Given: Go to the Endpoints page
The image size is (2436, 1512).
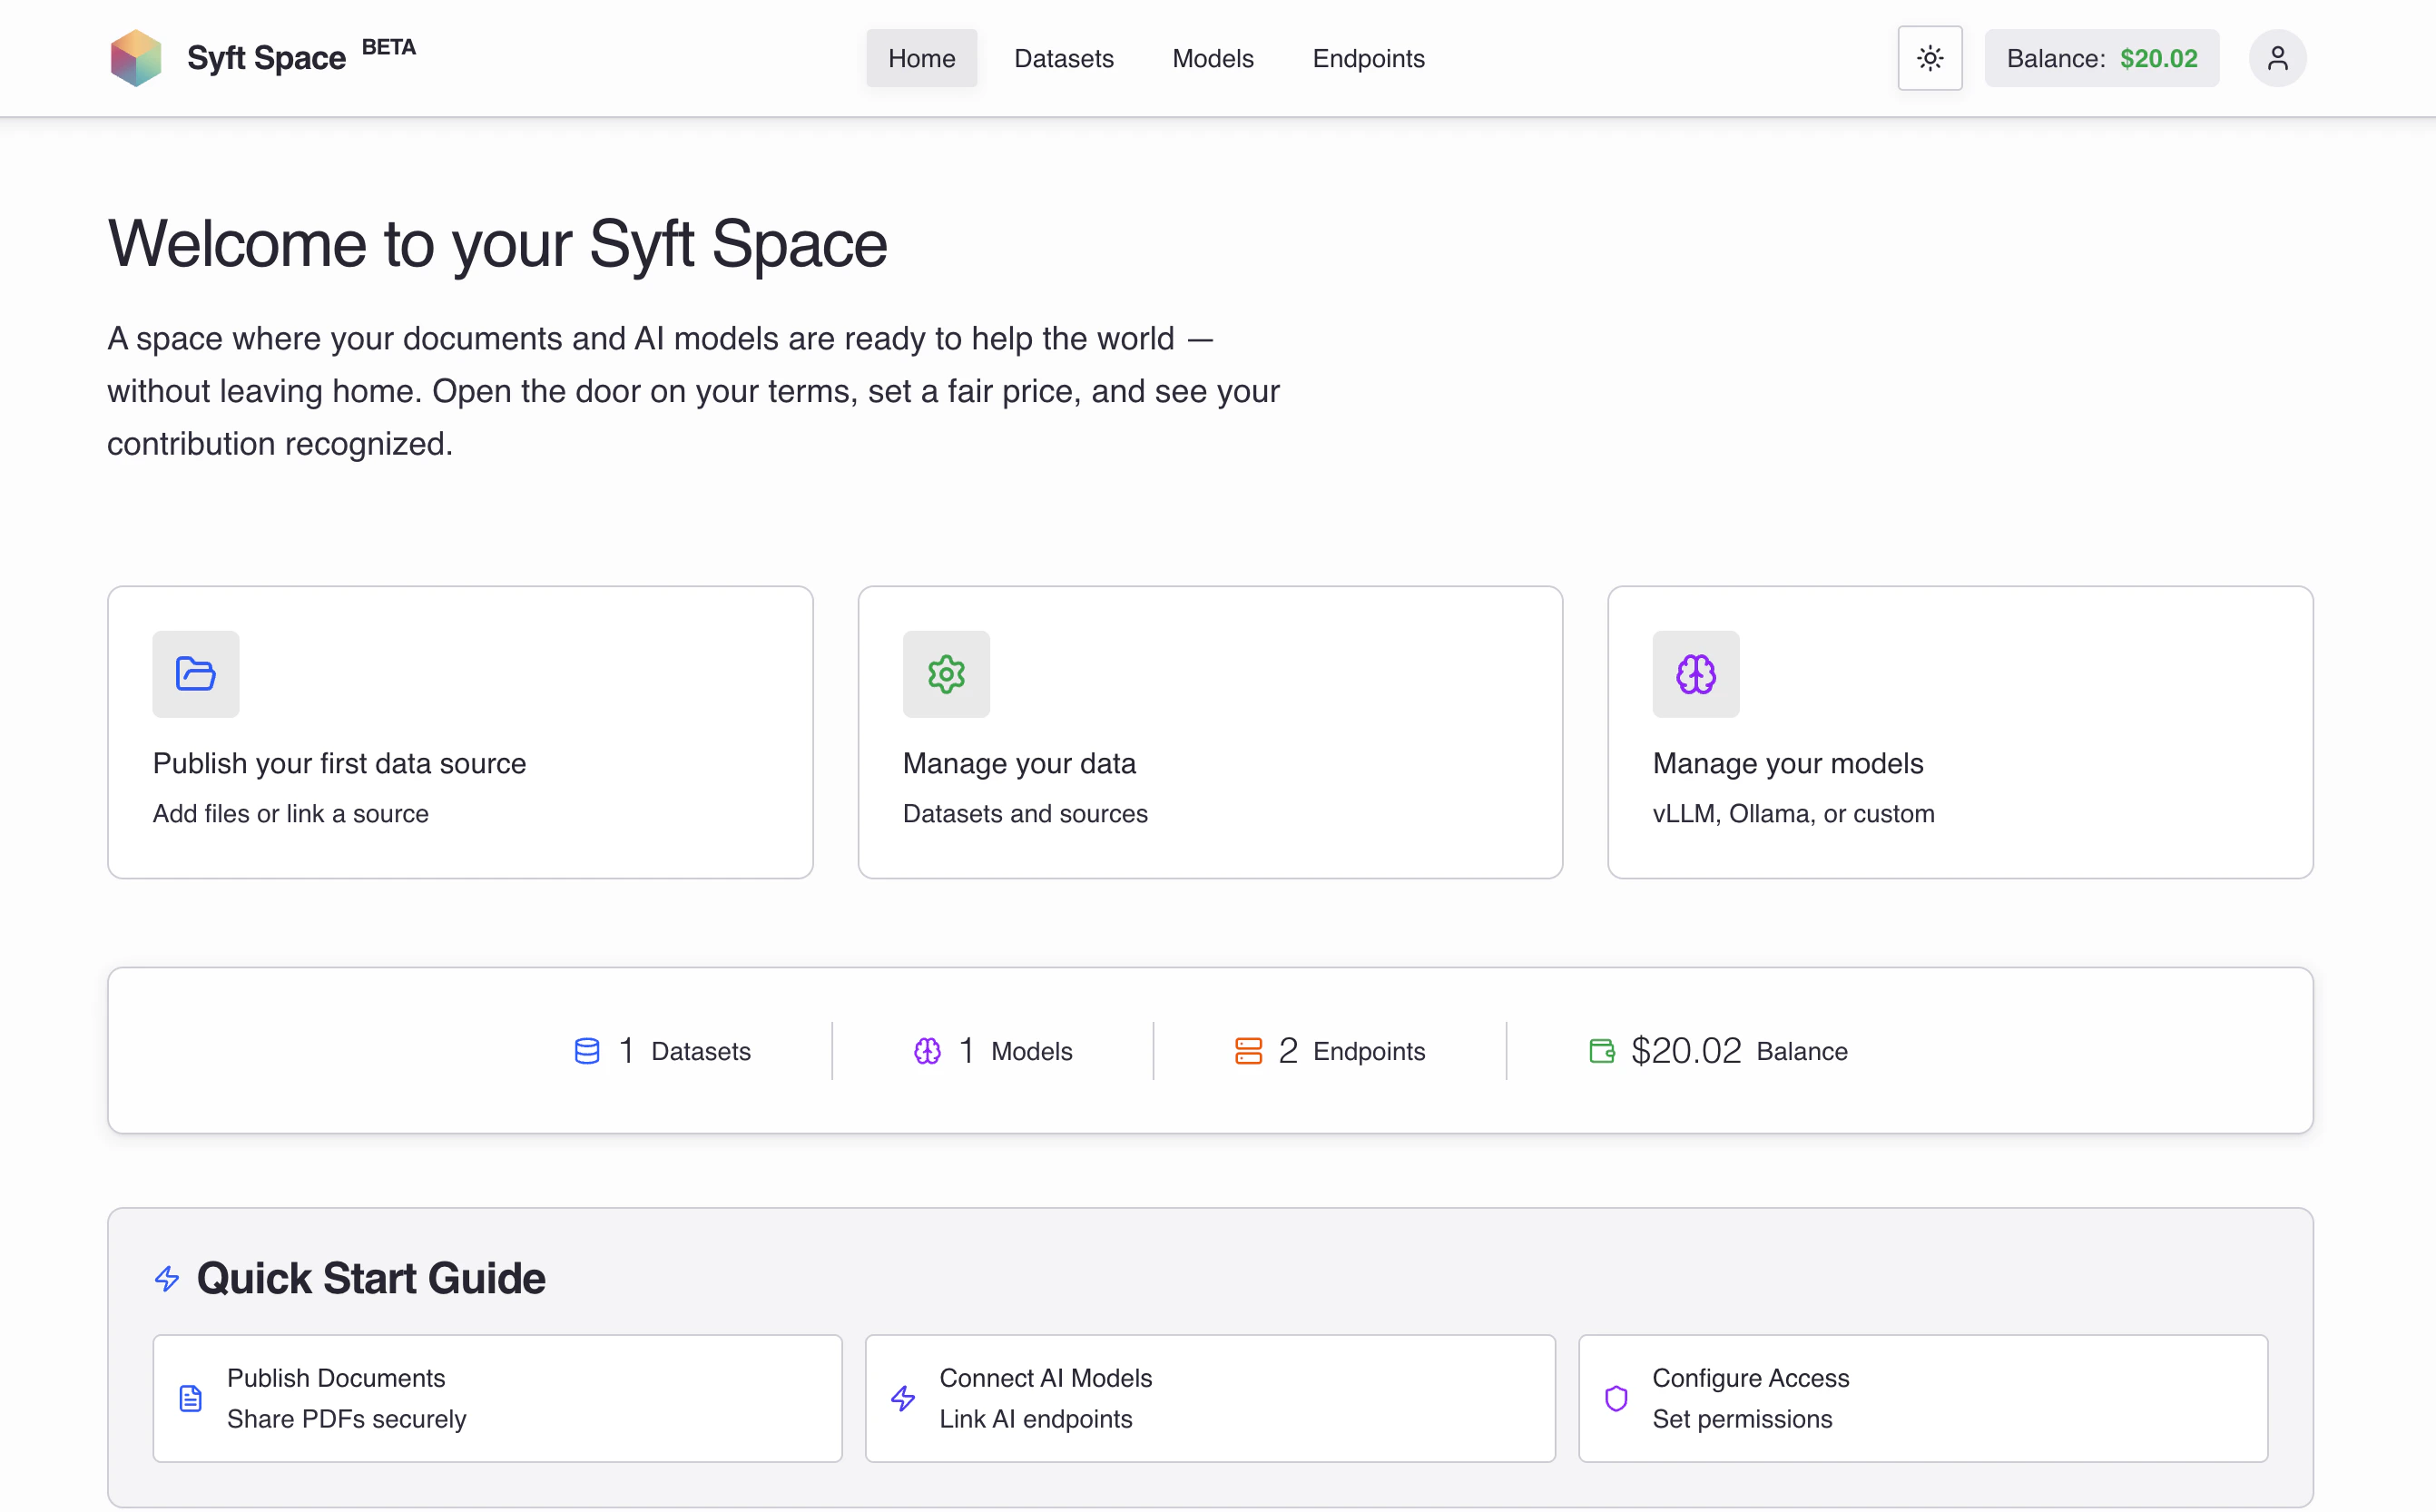Looking at the screenshot, I should coord(1368,58).
